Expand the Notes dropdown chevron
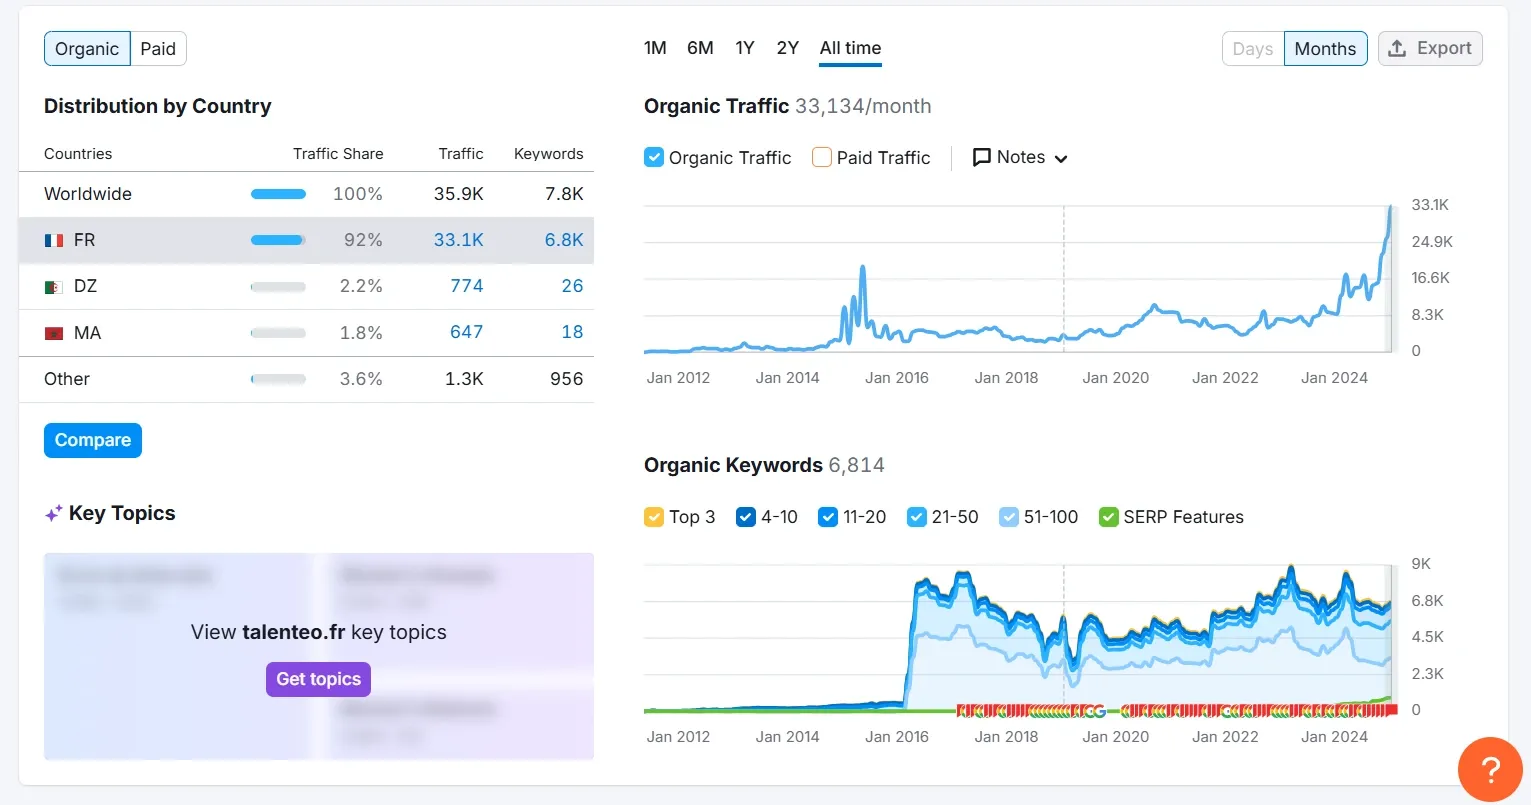 pos(1061,158)
